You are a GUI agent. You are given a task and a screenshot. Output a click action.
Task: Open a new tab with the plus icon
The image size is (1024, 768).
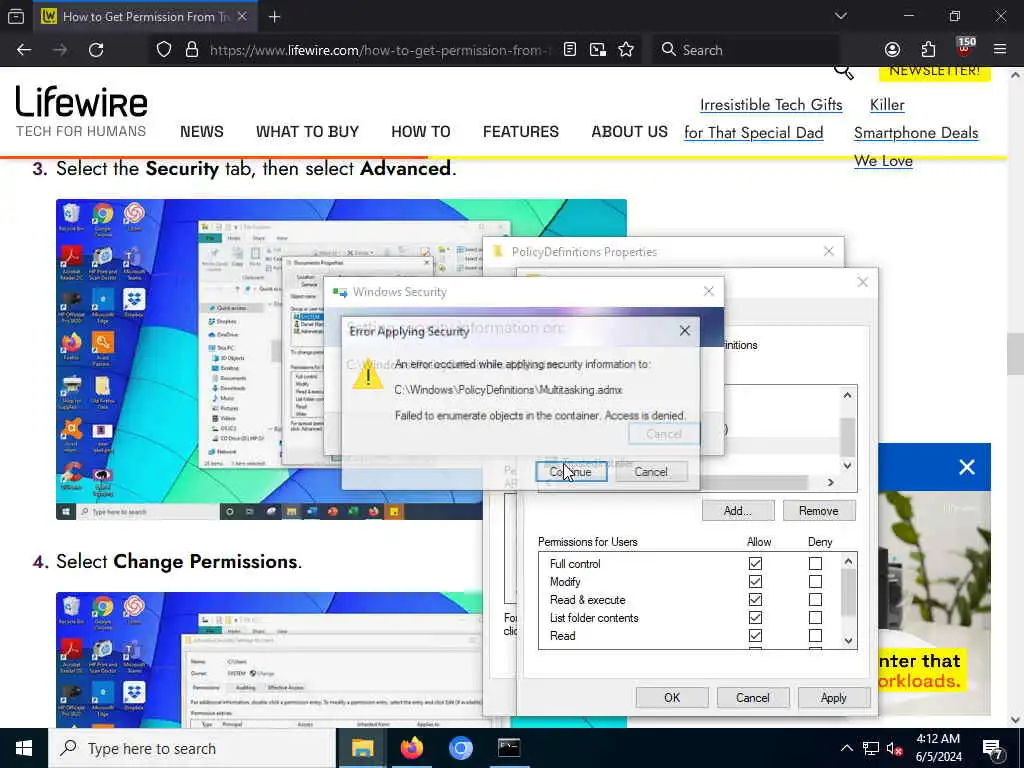tap(274, 17)
